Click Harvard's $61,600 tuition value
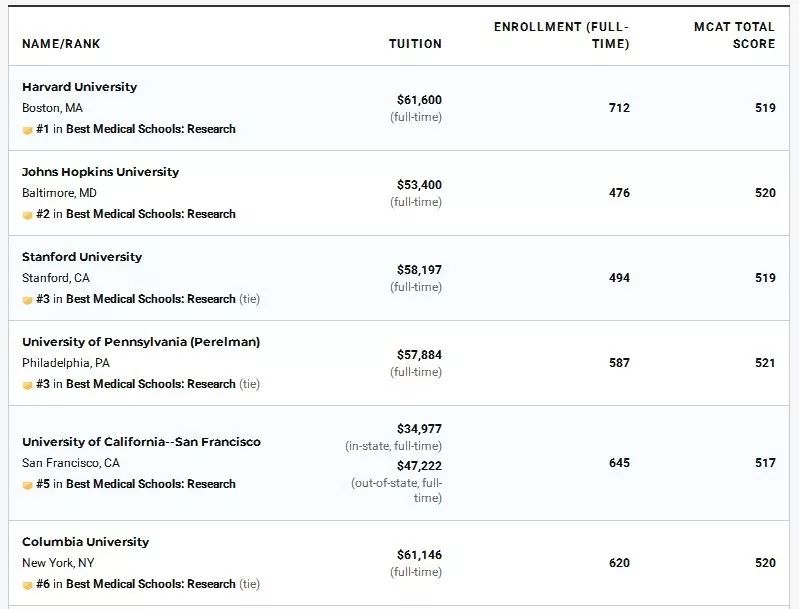 419,100
